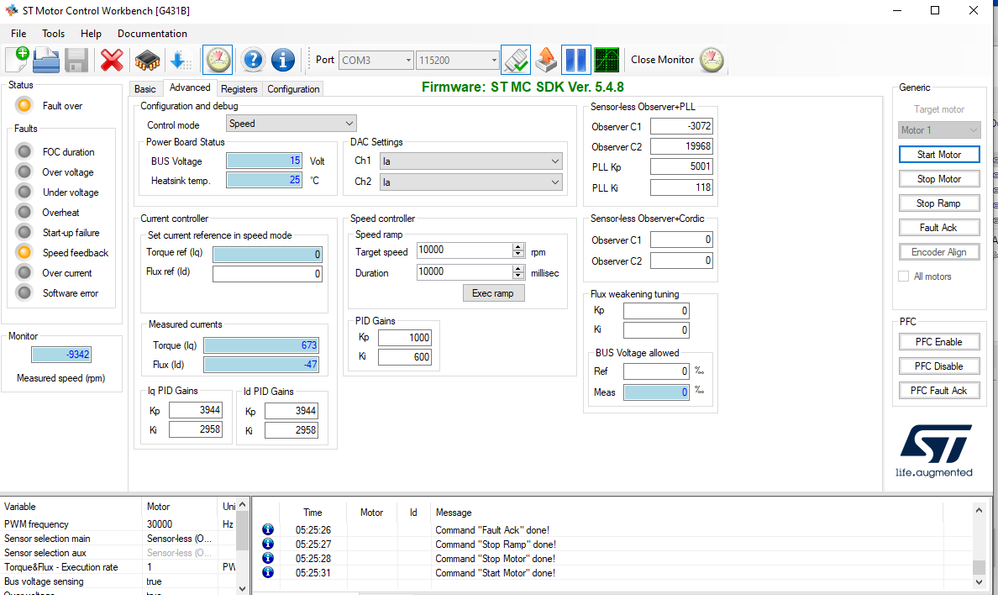Click the Start Motor button
The image size is (998, 595).
[939, 155]
